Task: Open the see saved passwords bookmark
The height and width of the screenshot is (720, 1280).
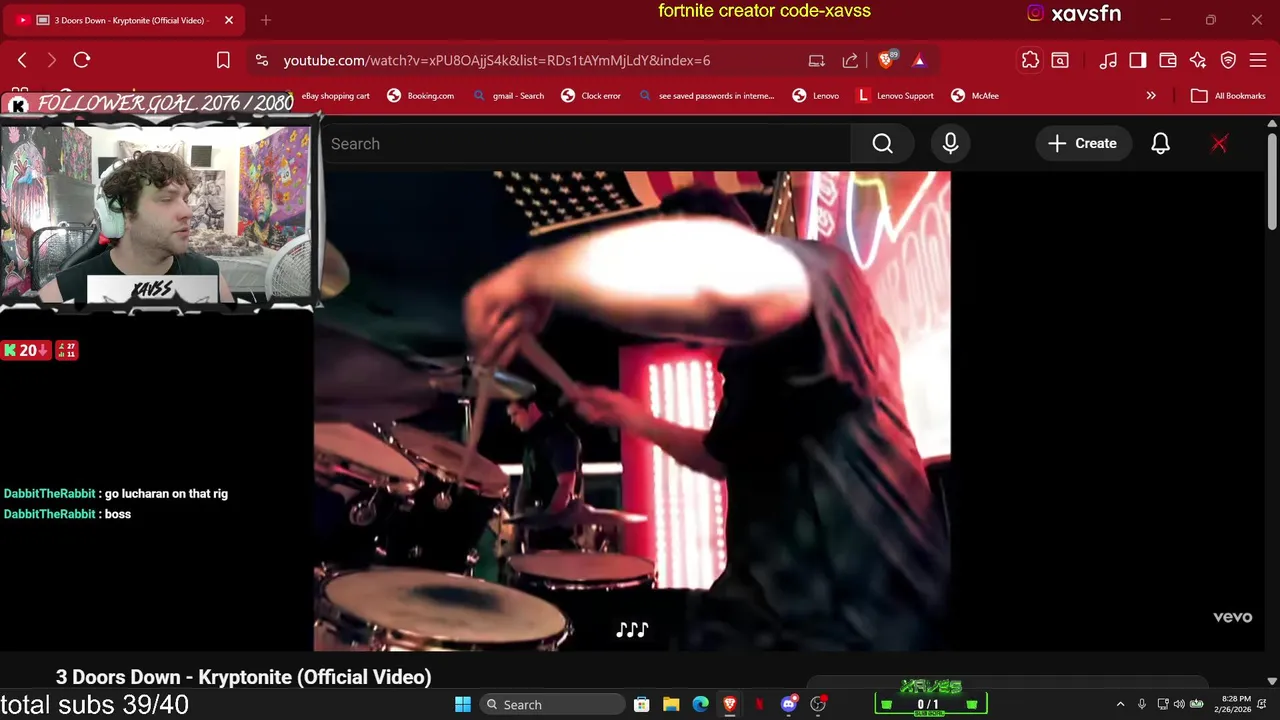Action: pyautogui.click(x=706, y=96)
